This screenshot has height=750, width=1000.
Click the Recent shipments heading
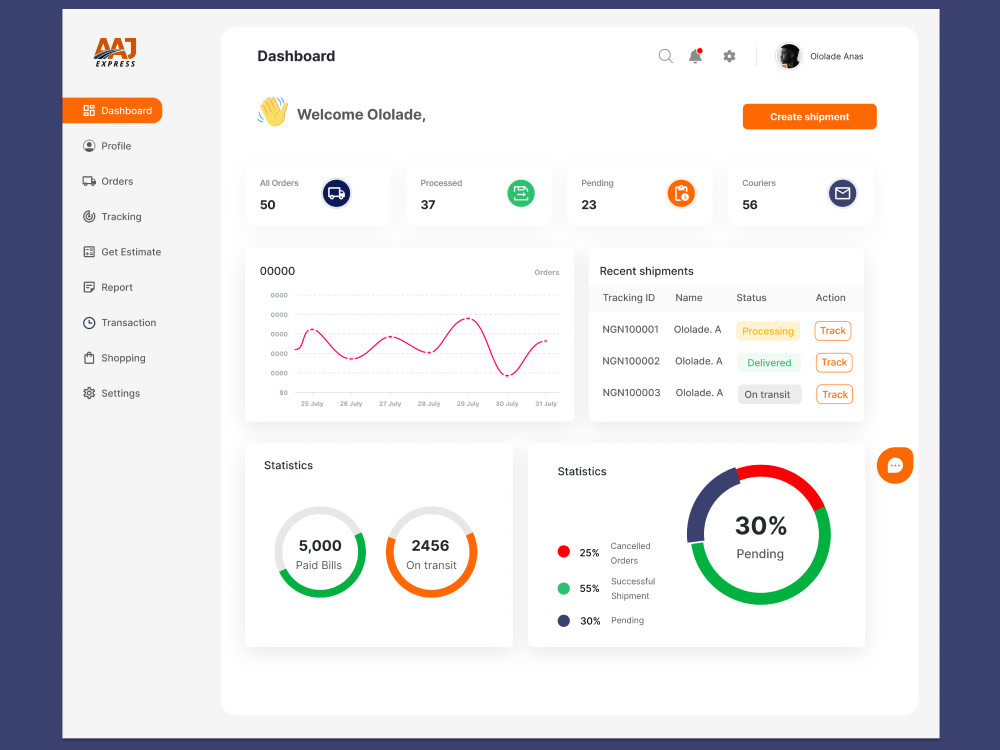coord(646,271)
